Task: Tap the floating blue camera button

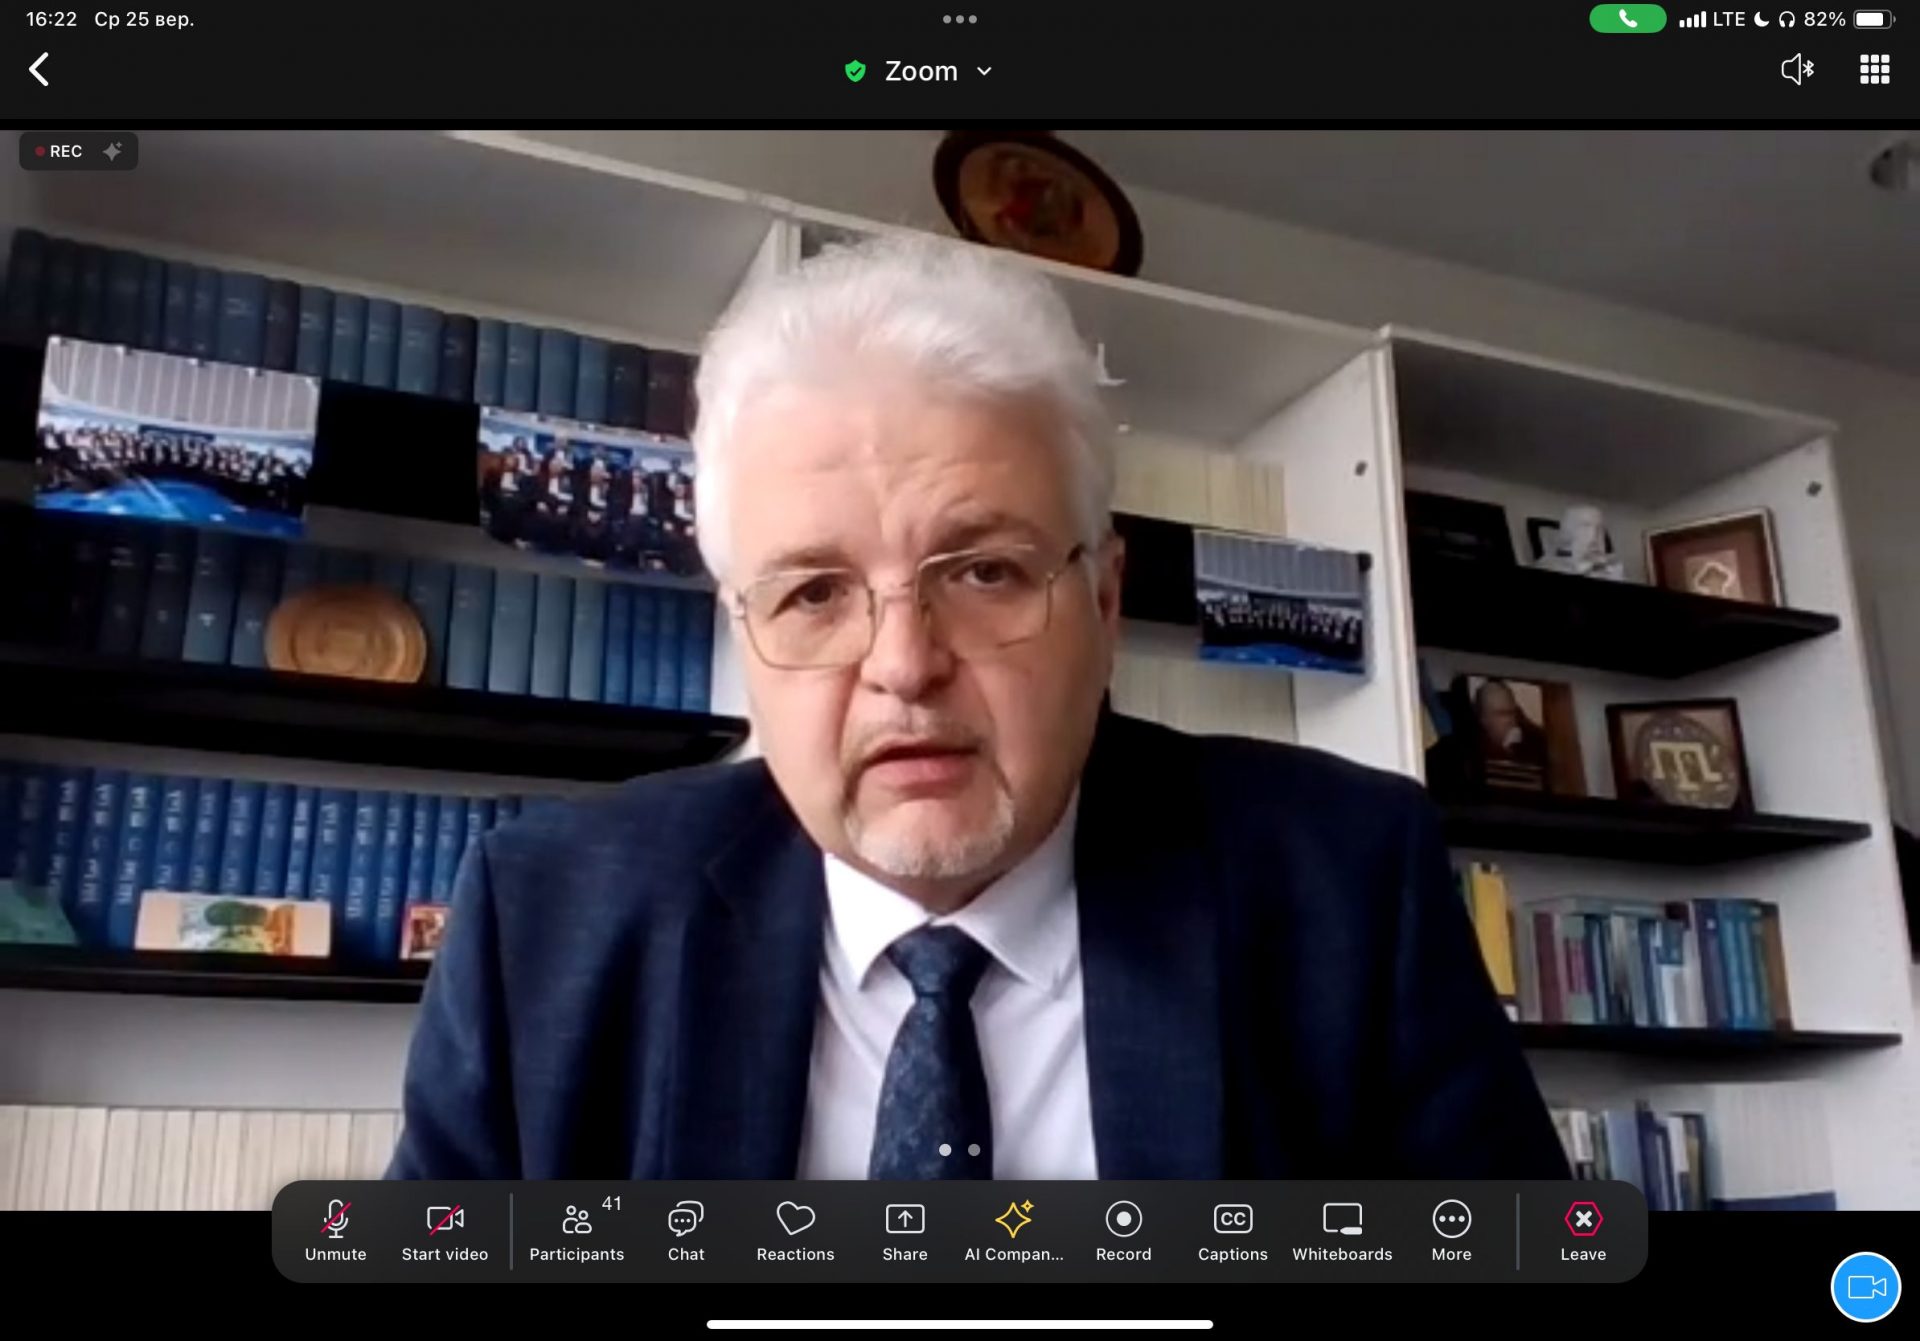Action: 1865,1286
